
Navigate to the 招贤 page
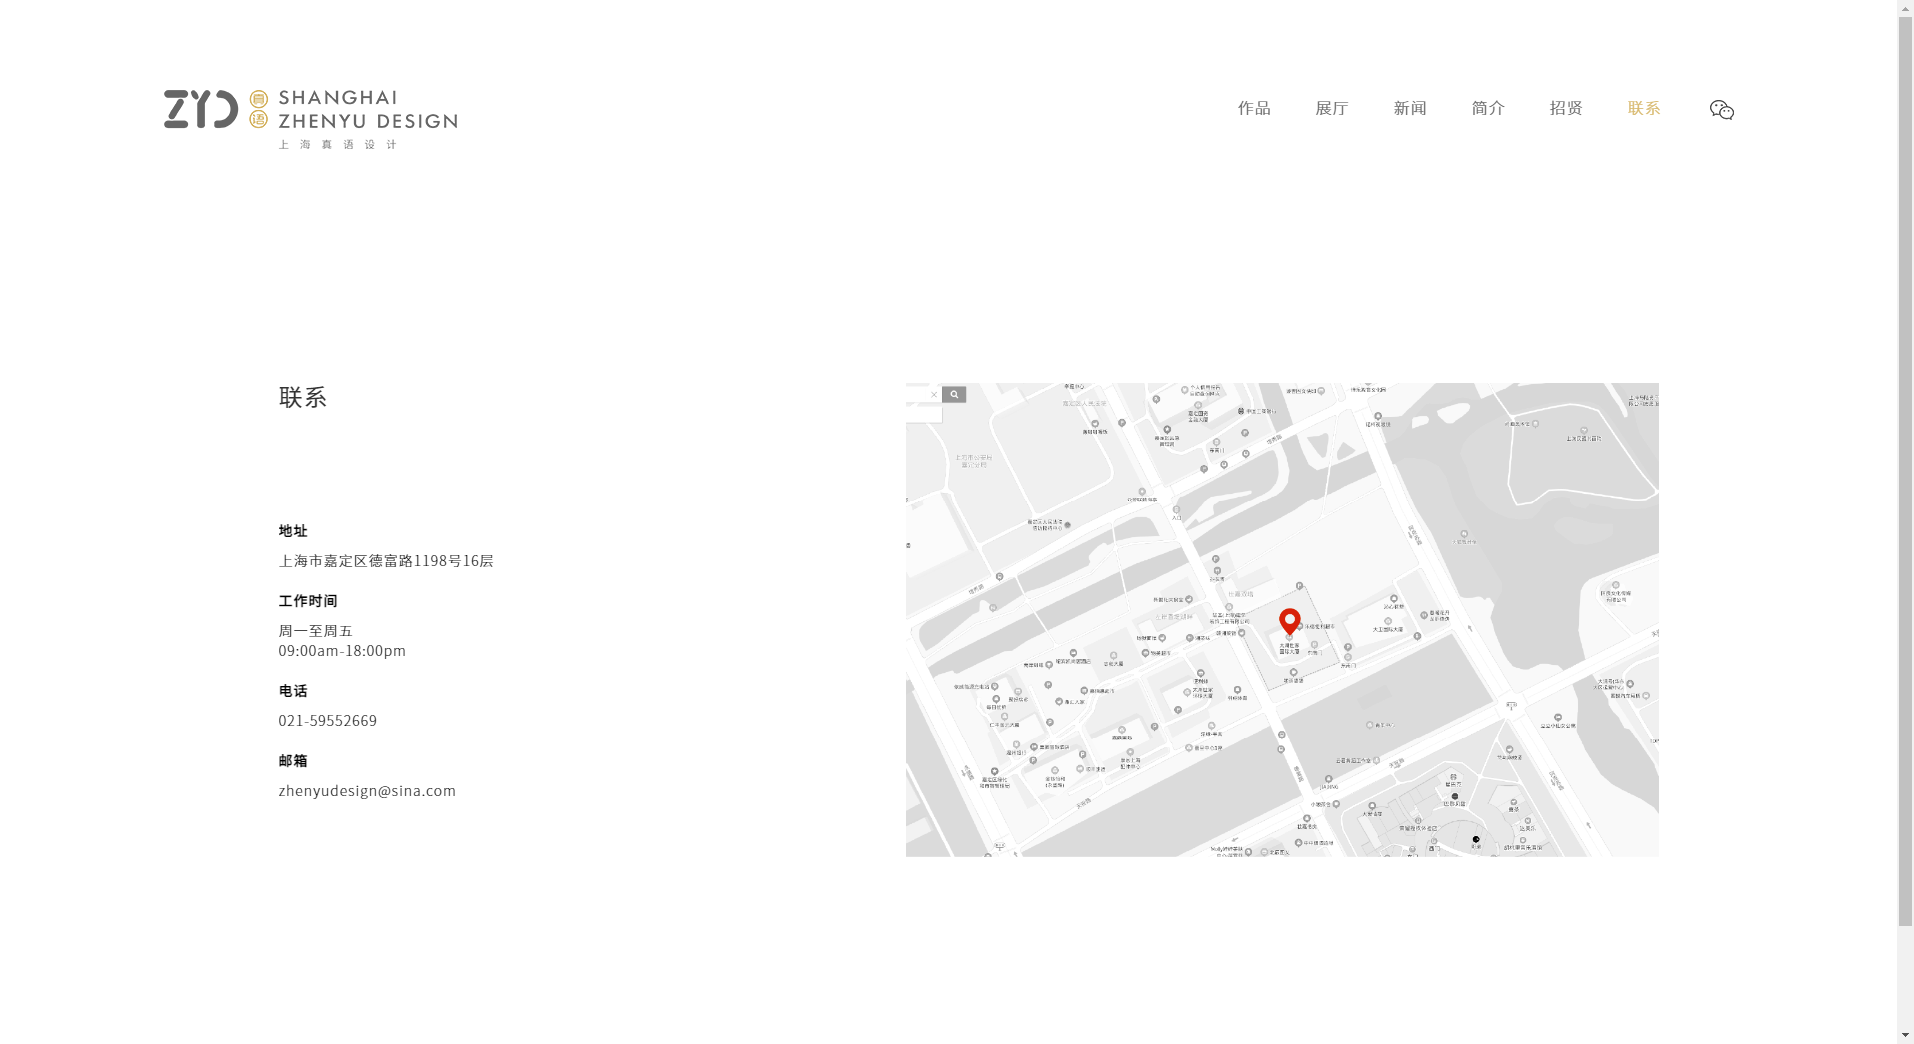pyautogui.click(x=1566, y=108)
